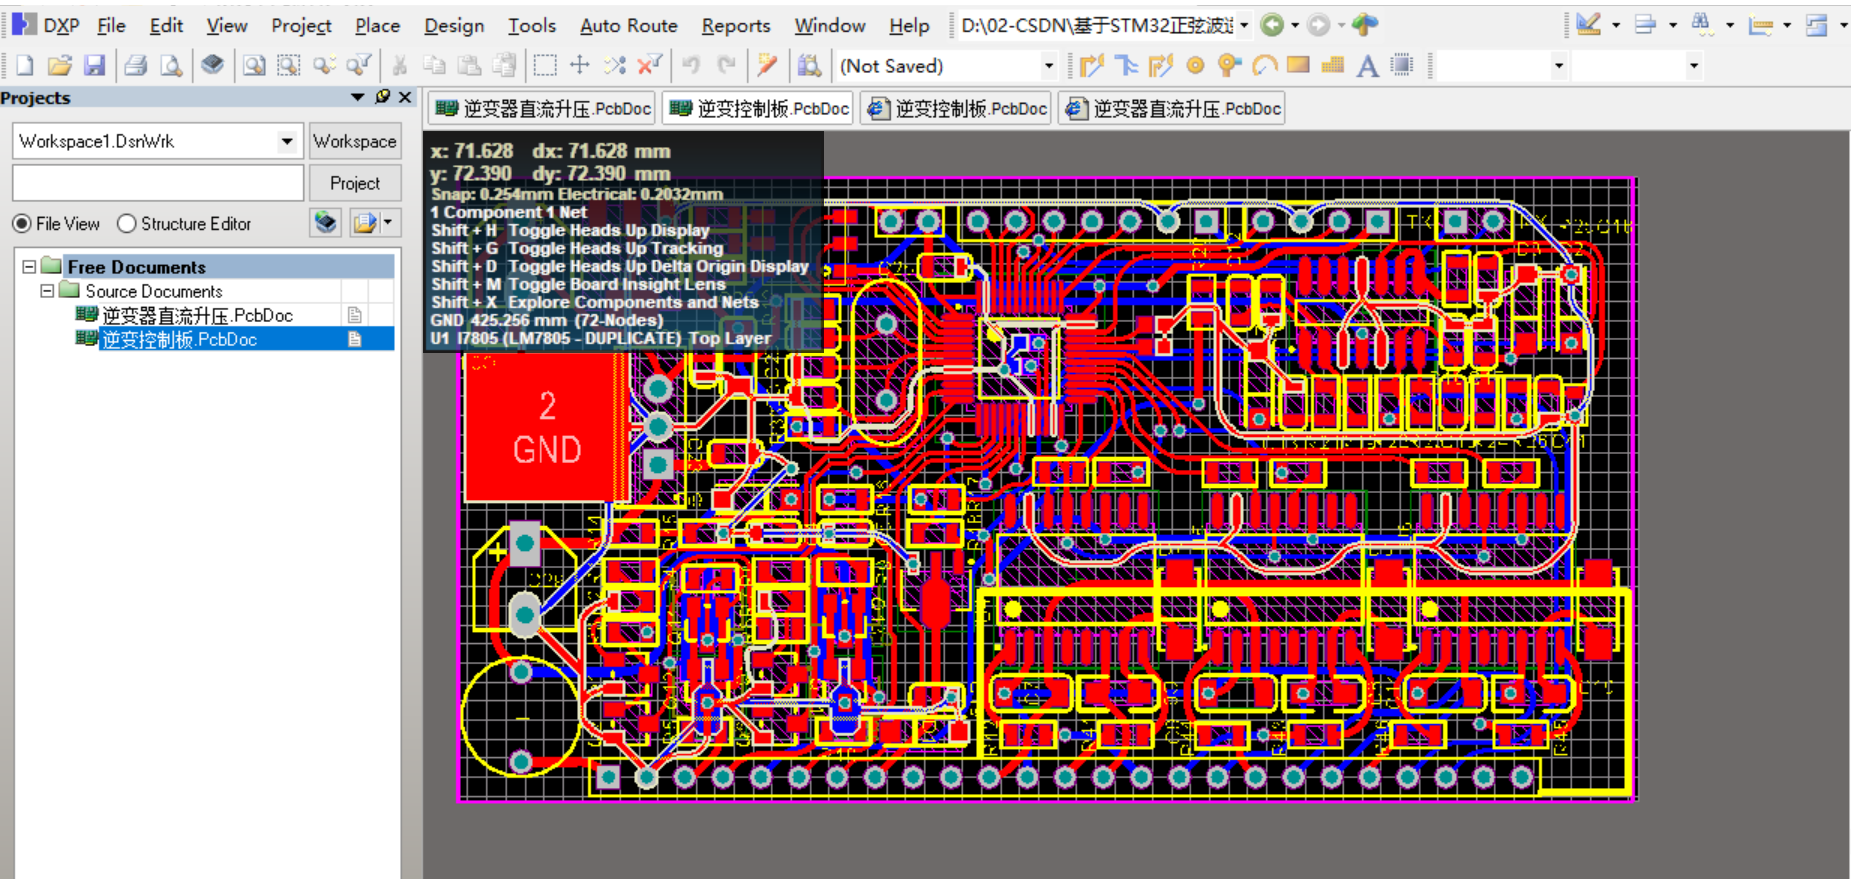The width and height of the screenshot is (1851, 879).
Task: Clear the current filter icon
Action: [650, 66]
